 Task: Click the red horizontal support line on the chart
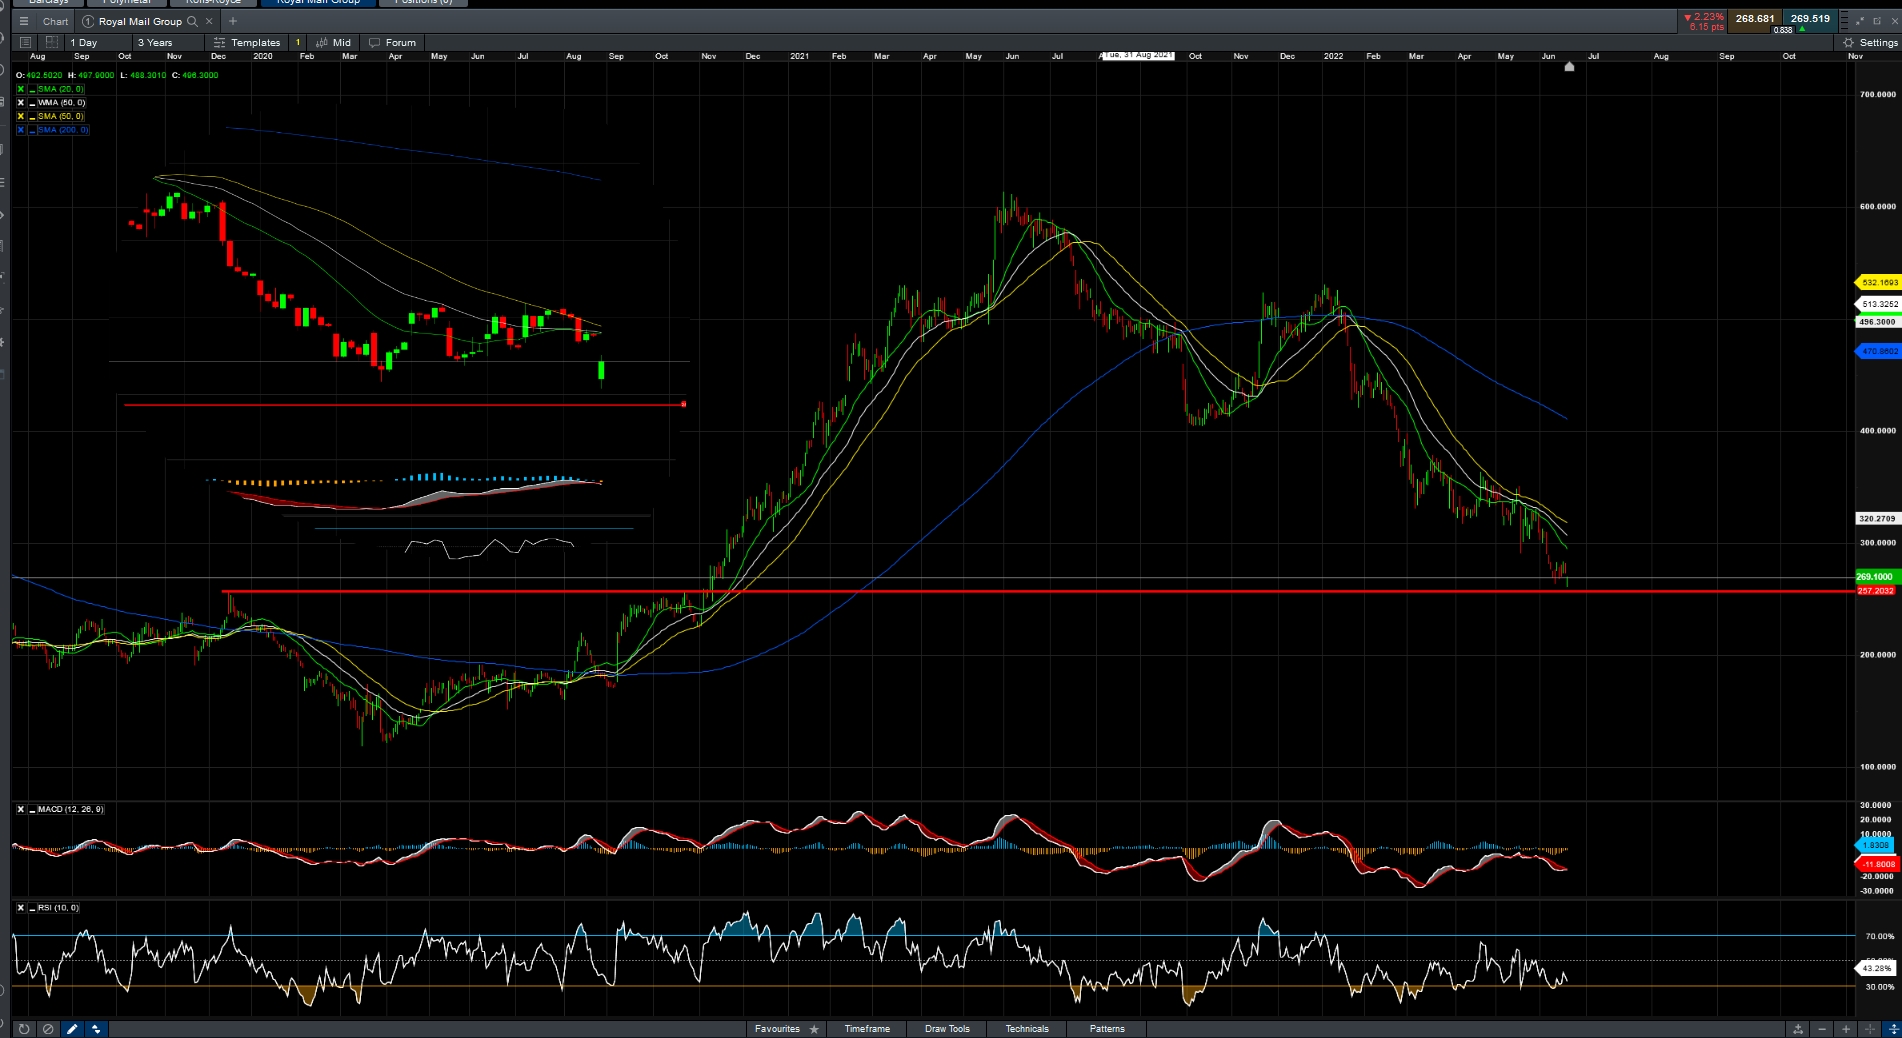tap(1038, 591)
